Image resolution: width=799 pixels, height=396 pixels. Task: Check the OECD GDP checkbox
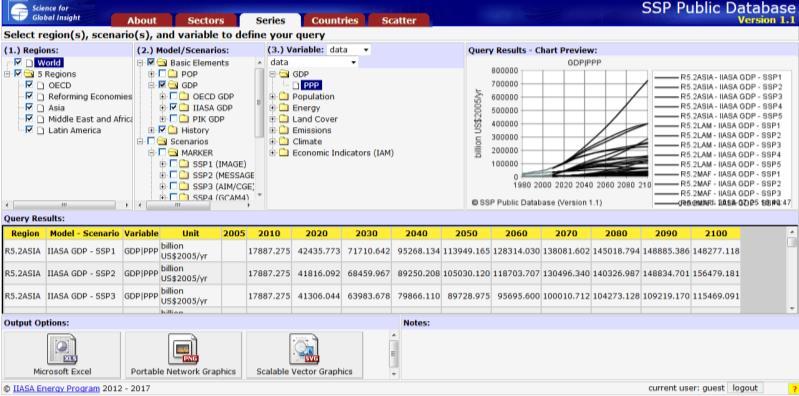pos(173,96)
